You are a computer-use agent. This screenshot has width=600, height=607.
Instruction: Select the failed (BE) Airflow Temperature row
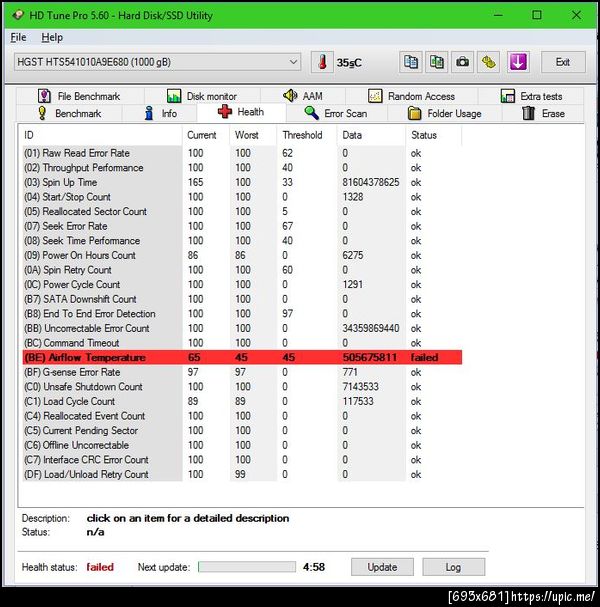242,357
